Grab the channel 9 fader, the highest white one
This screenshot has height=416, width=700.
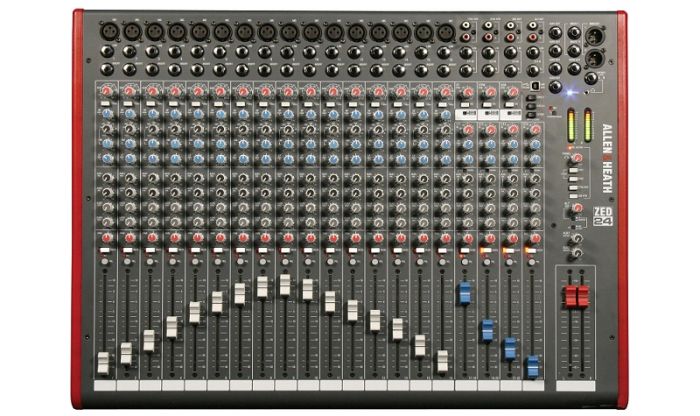(285, 285)
